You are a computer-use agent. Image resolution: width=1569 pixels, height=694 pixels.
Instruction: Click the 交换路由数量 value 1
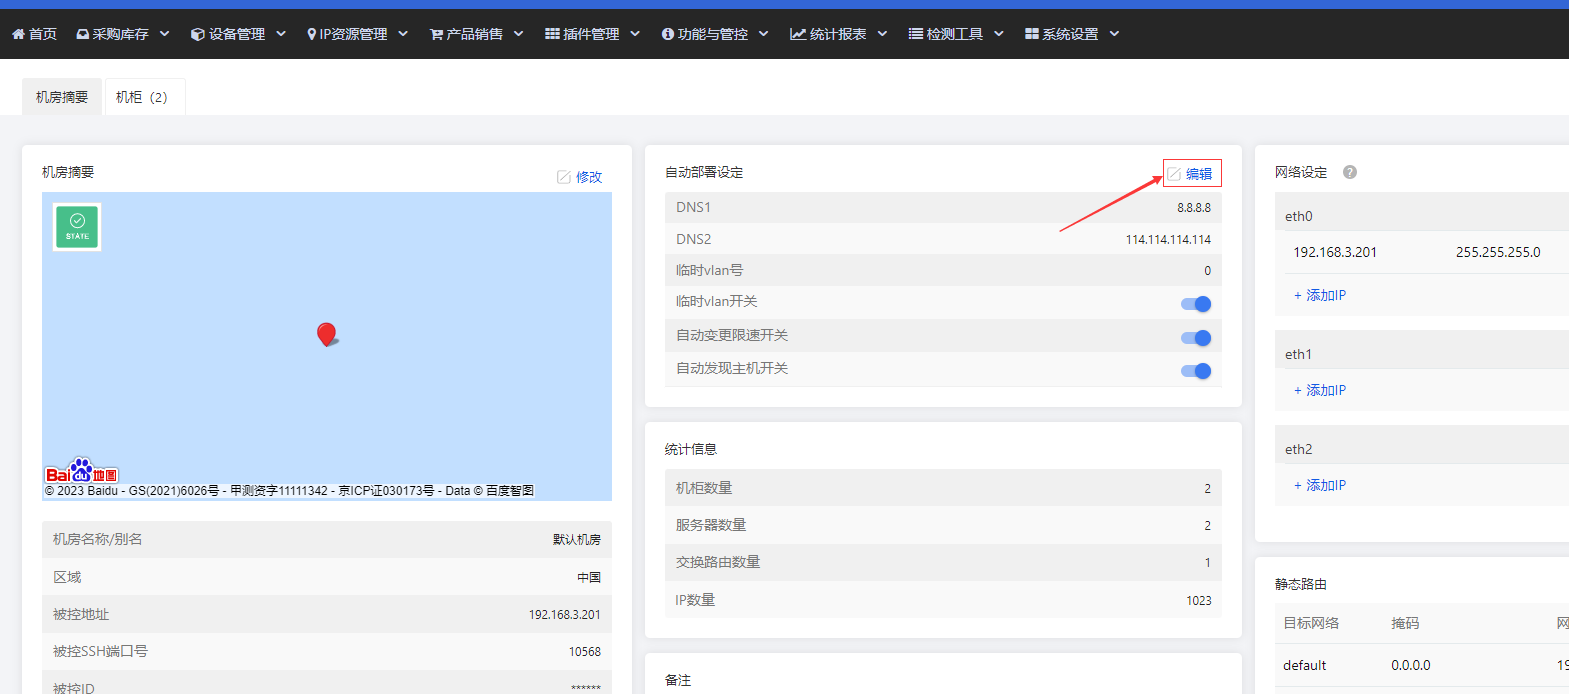click(x=1207, y=563)
